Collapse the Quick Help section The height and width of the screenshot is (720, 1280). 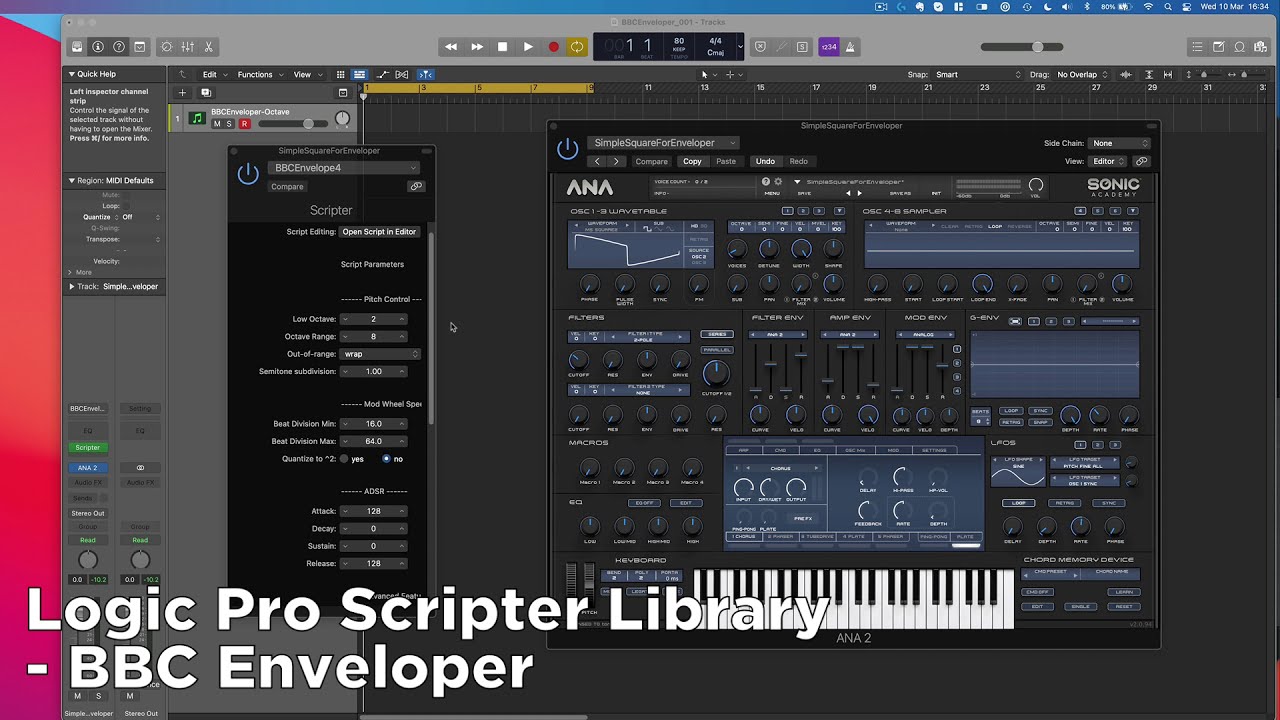coord(72,74)
